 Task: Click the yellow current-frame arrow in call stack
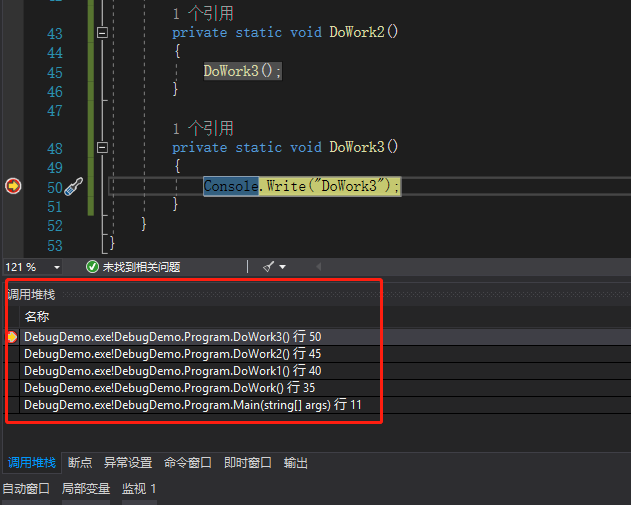point(12,337)
